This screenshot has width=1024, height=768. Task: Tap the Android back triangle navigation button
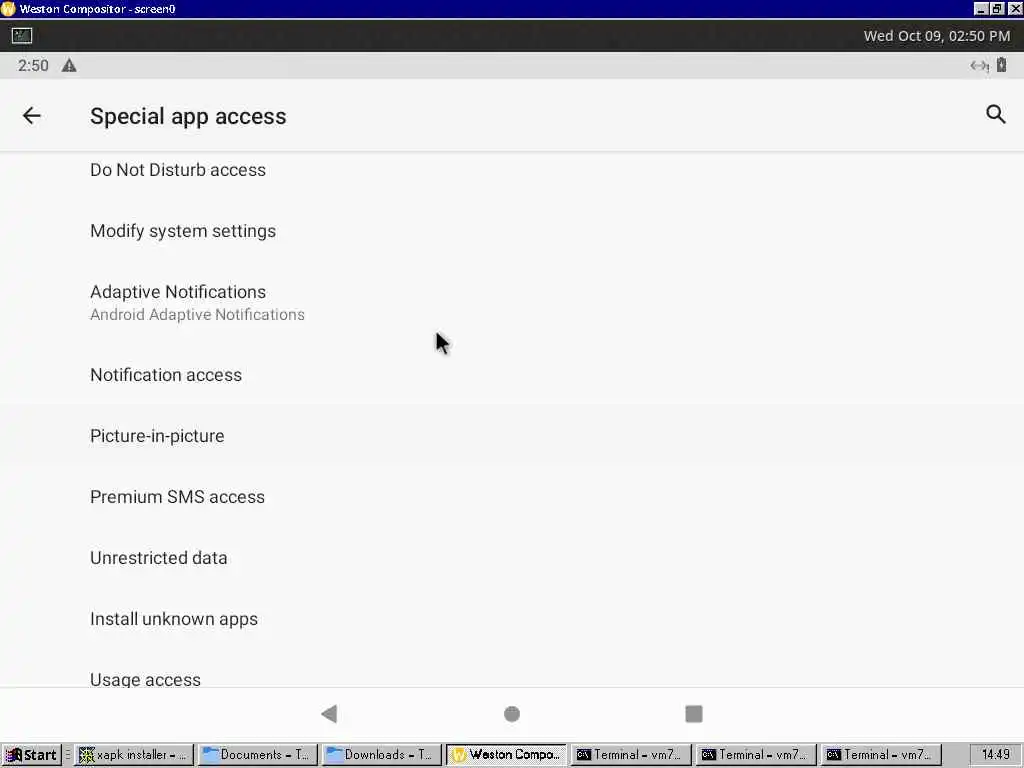329,714
